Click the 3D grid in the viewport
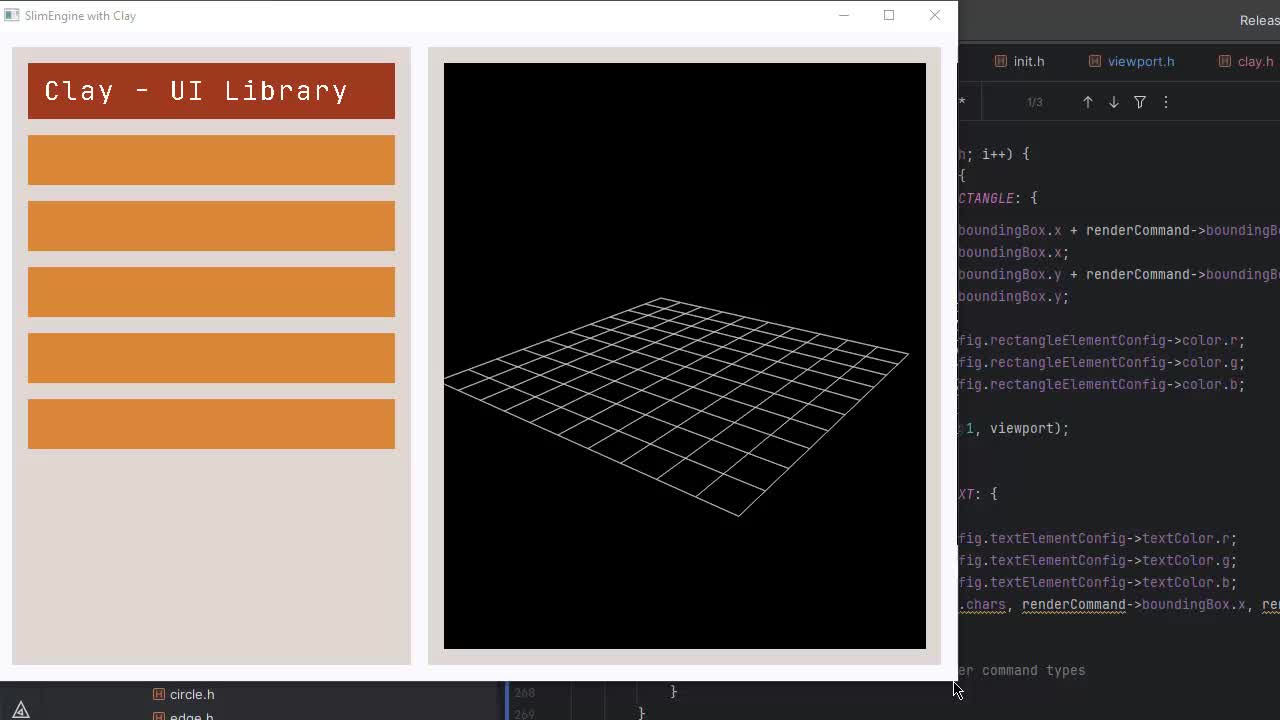This screenshot has width=1280, height=720. (x=676, y=400)
